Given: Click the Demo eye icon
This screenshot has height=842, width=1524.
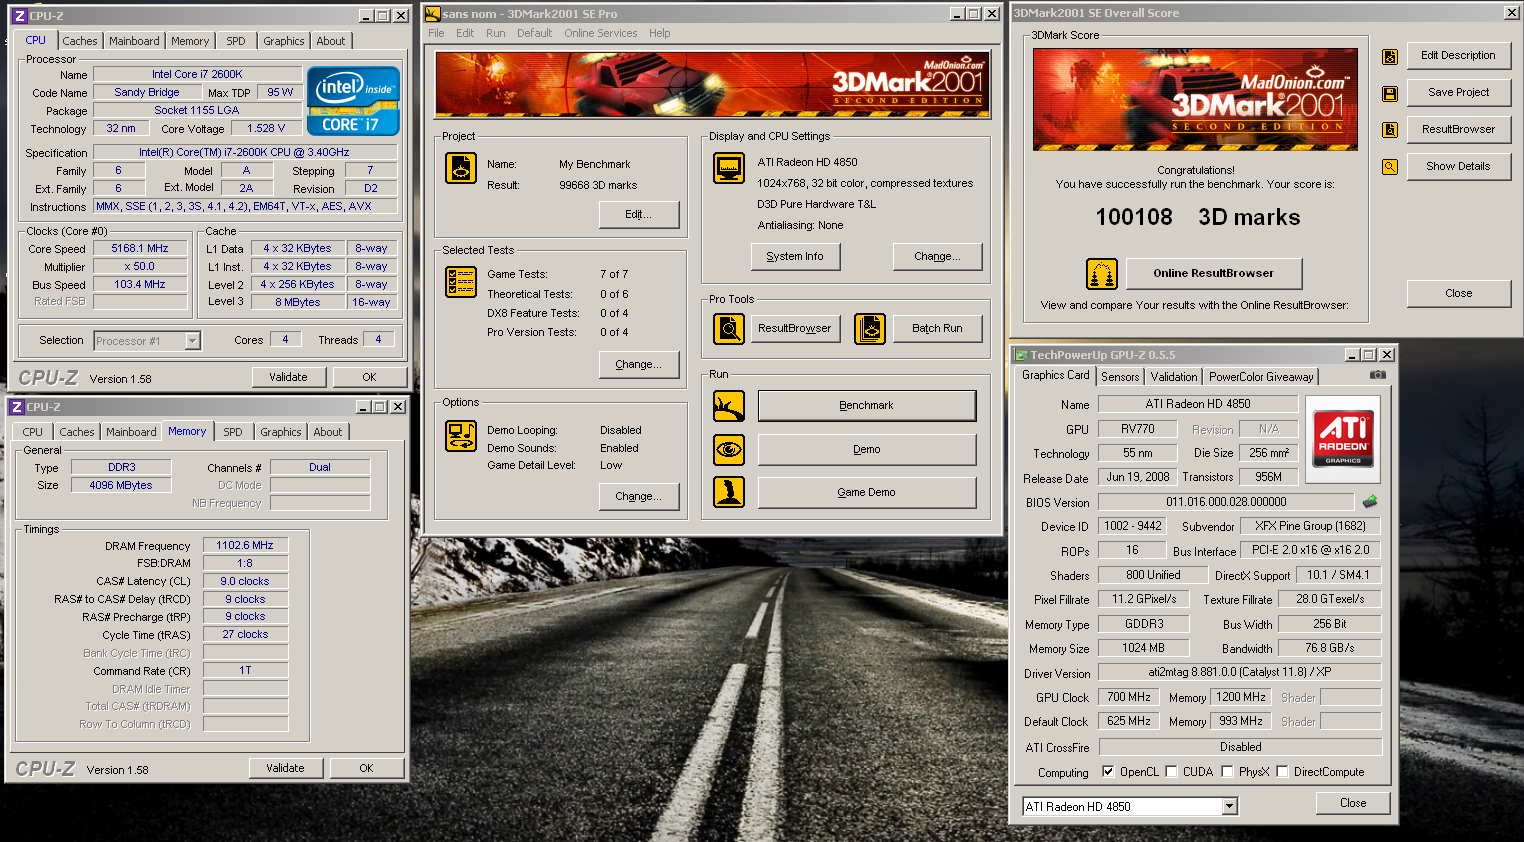Looking at the screenshot, I should point(729,450).
